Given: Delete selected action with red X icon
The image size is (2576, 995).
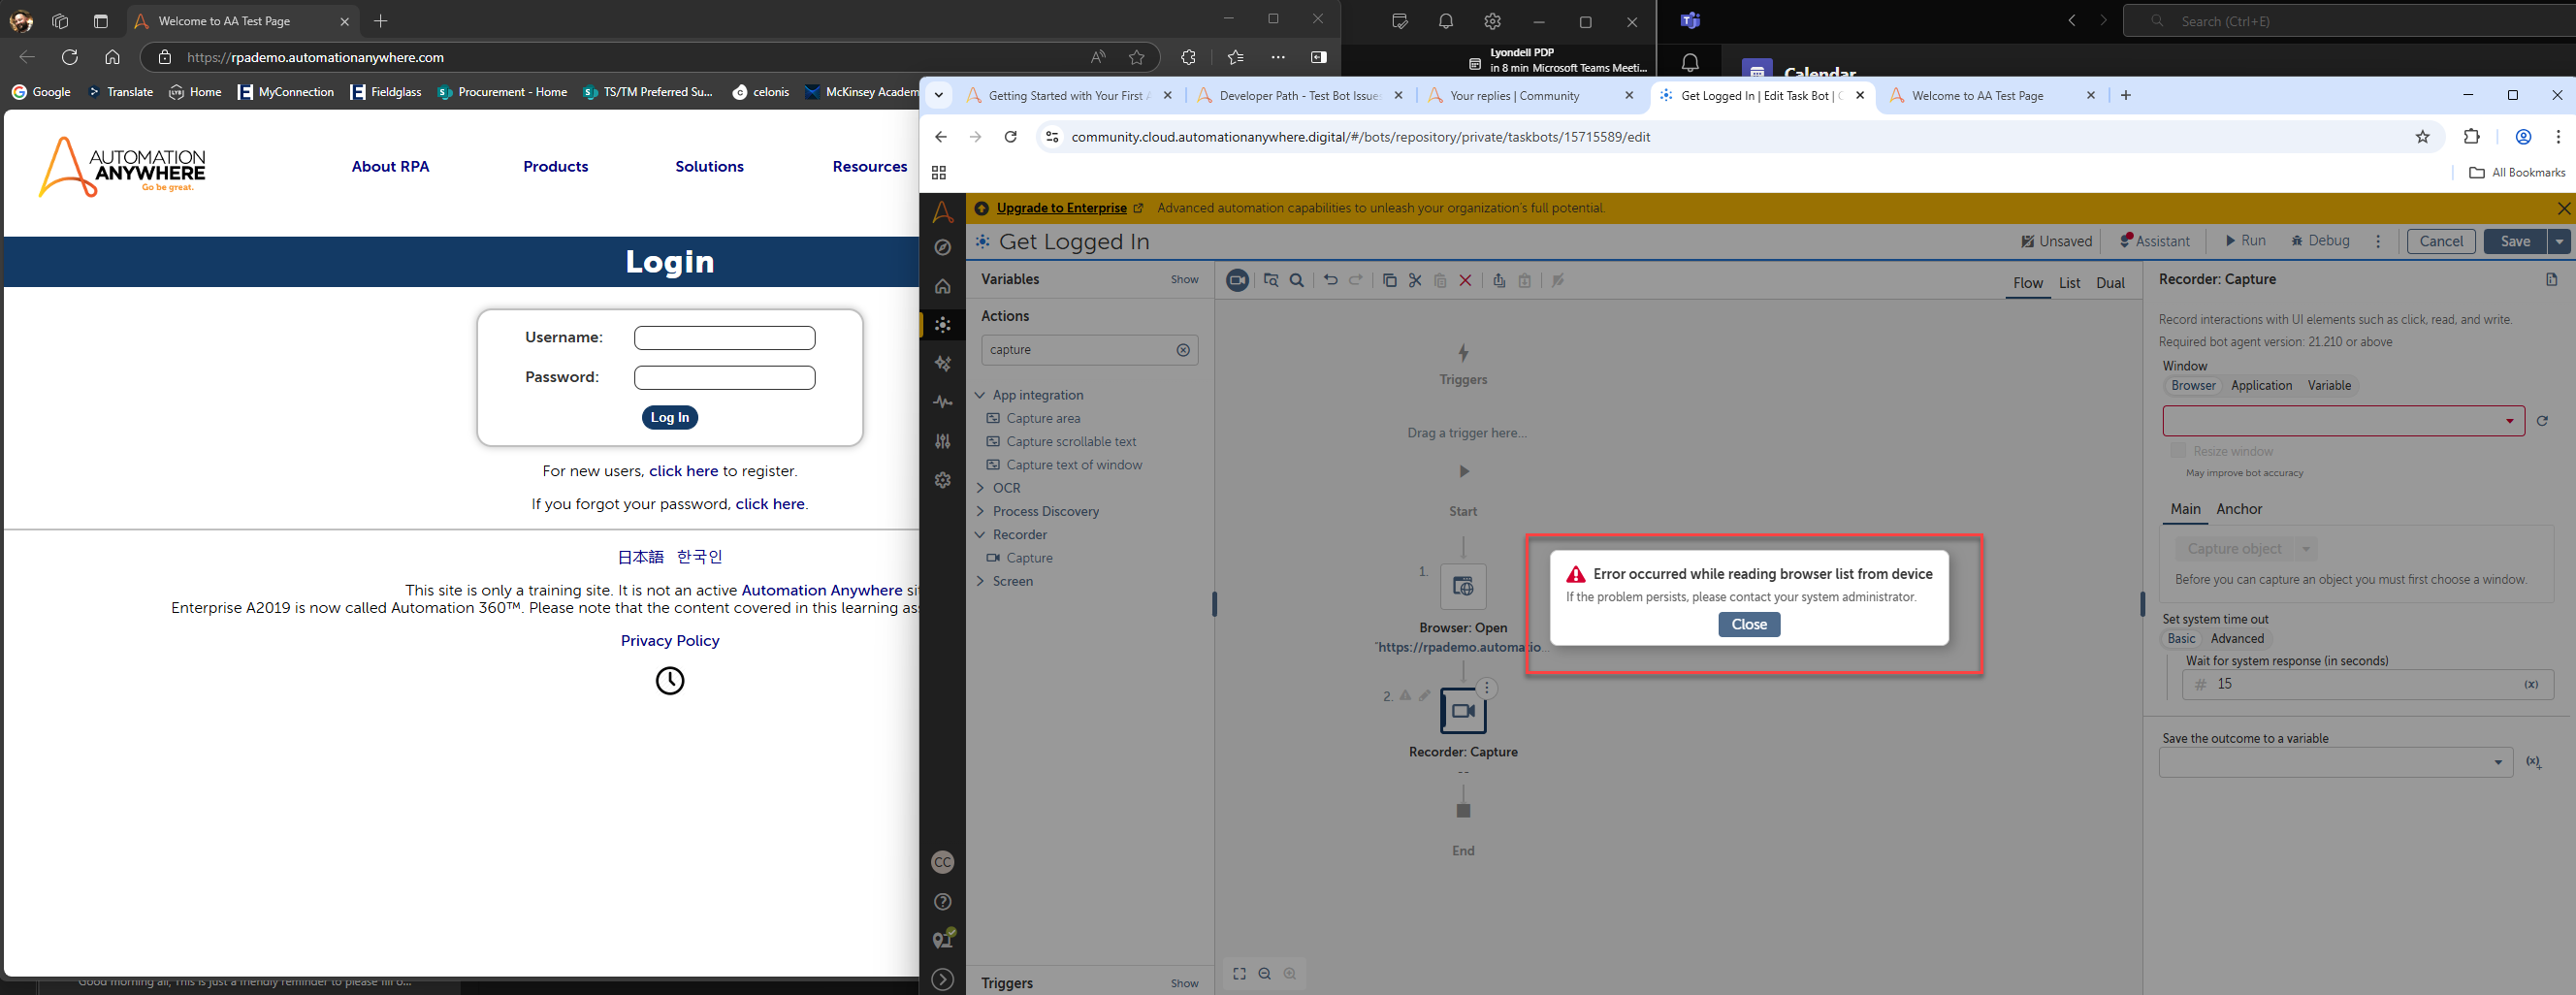Looking at the screenshot, I should click(1466, 281).
